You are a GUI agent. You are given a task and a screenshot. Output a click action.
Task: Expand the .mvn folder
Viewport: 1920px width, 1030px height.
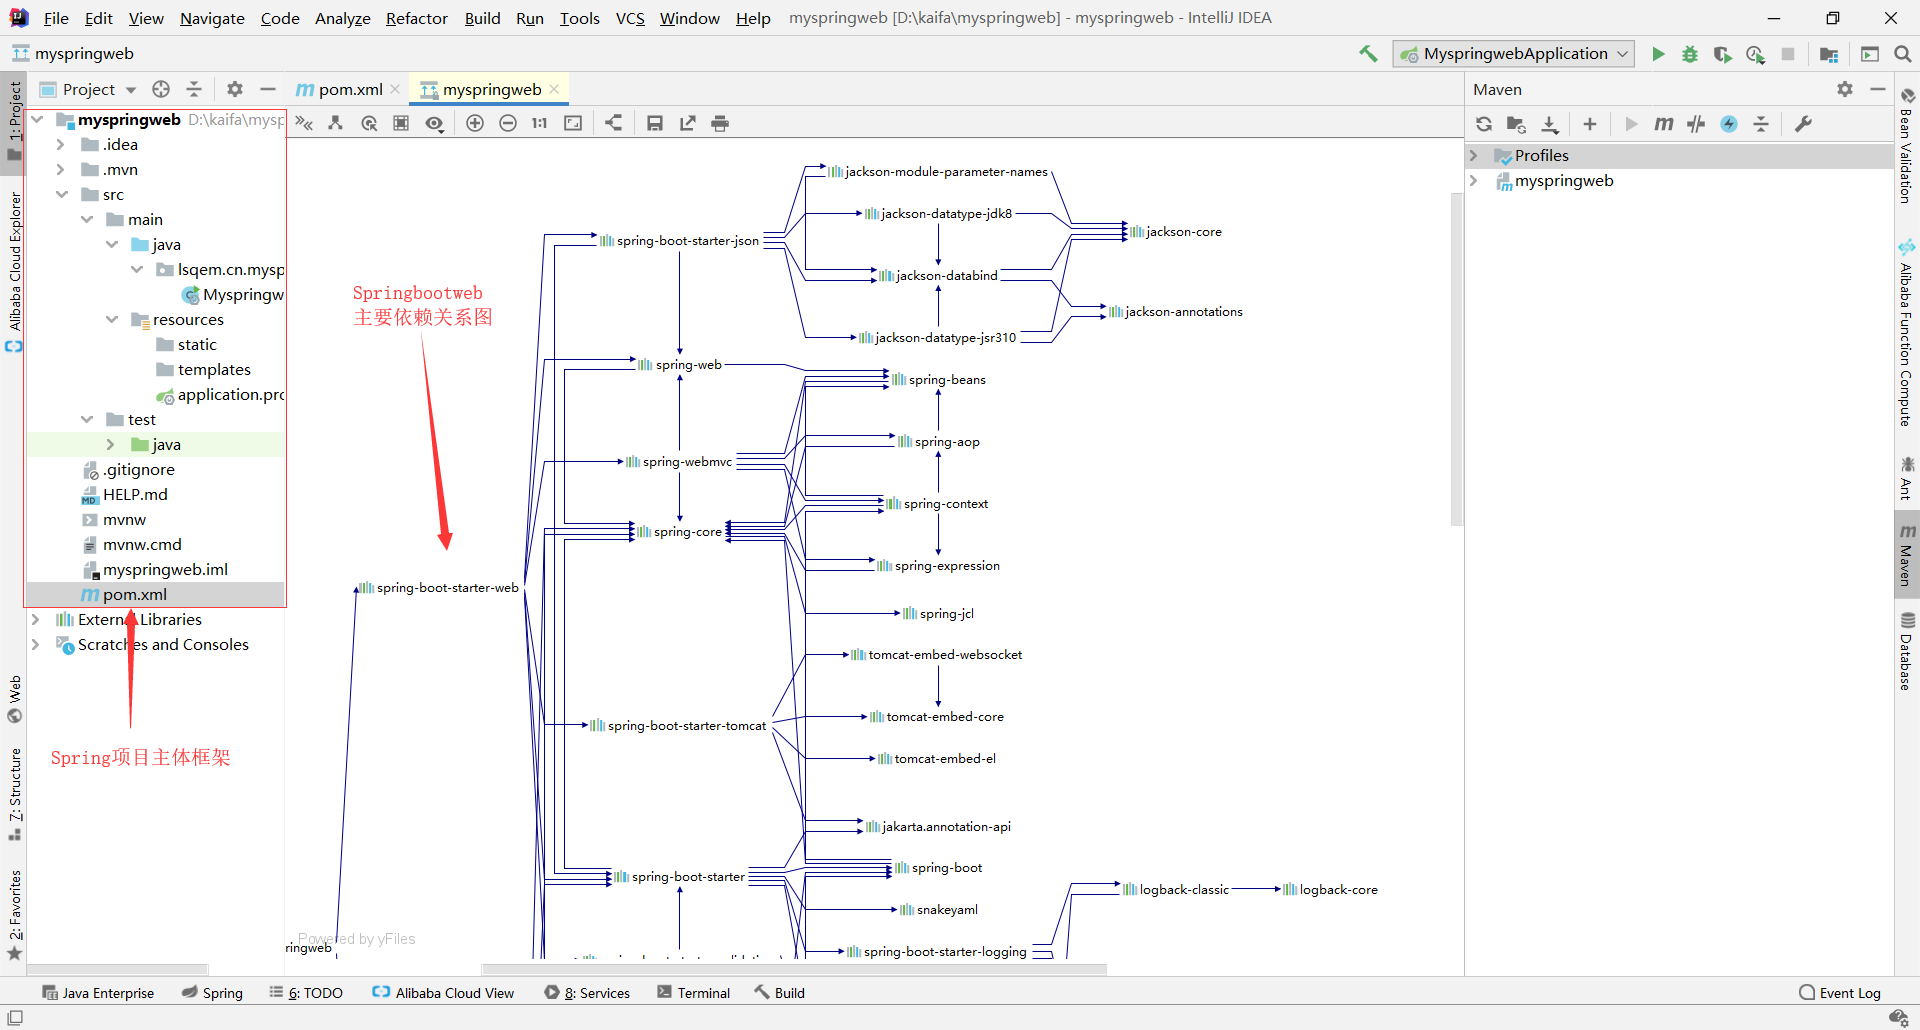60,170
